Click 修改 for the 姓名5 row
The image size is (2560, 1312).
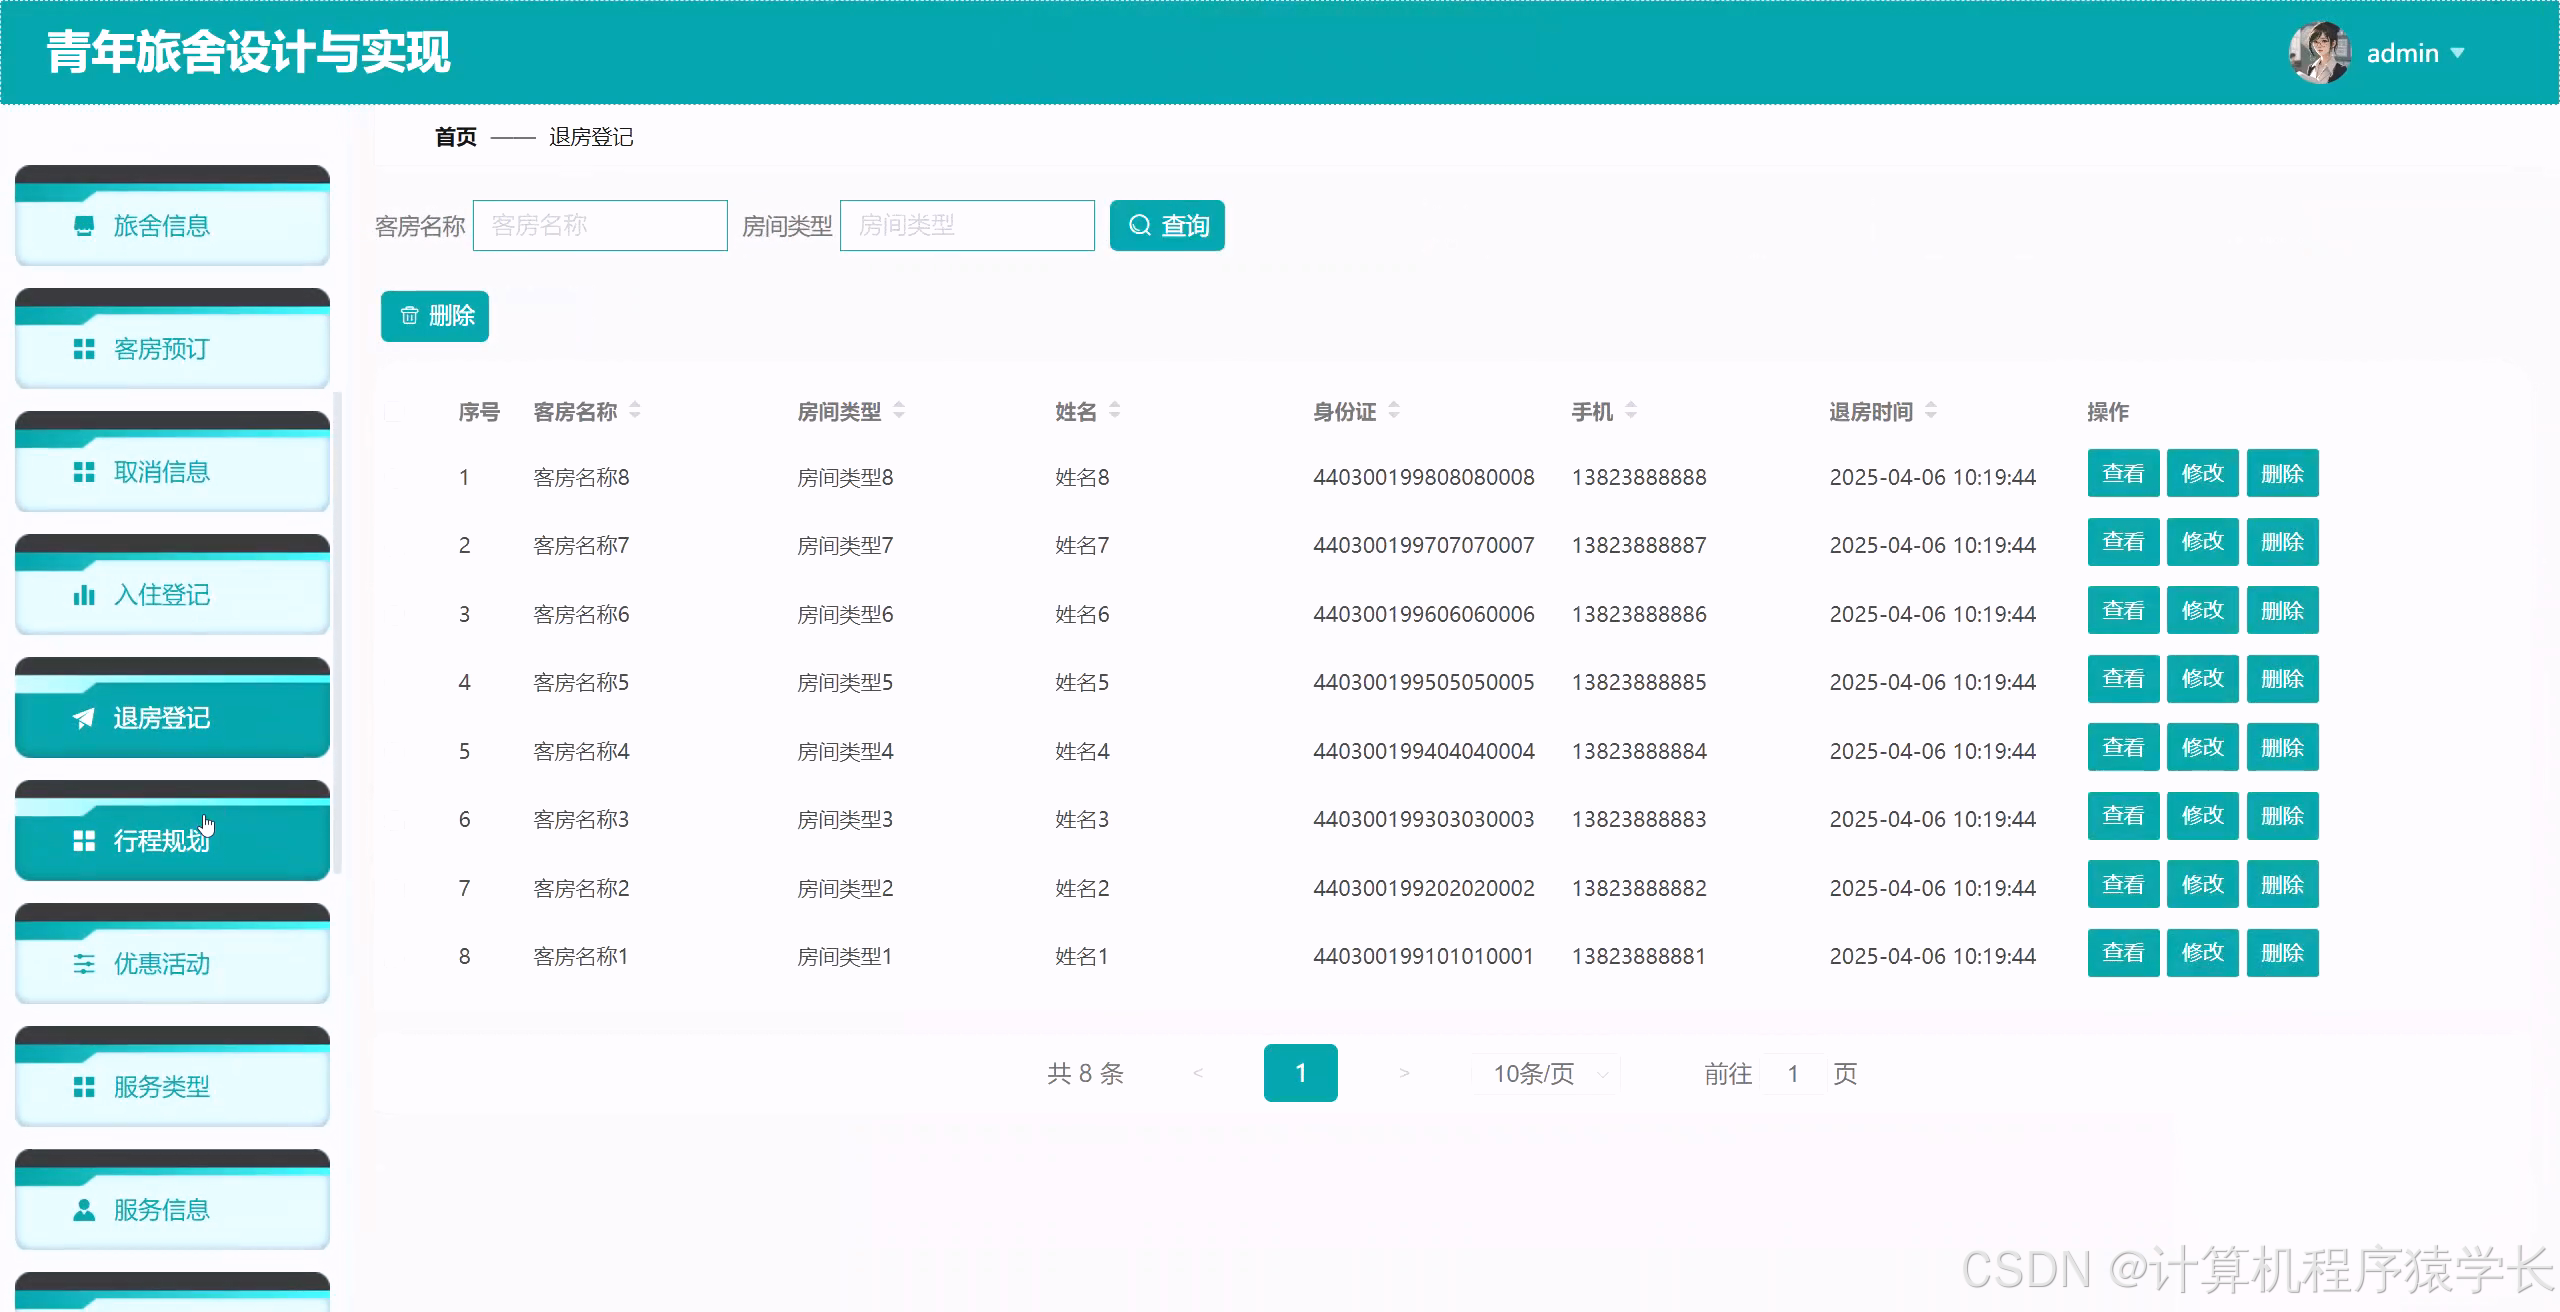coord(2202,679)
